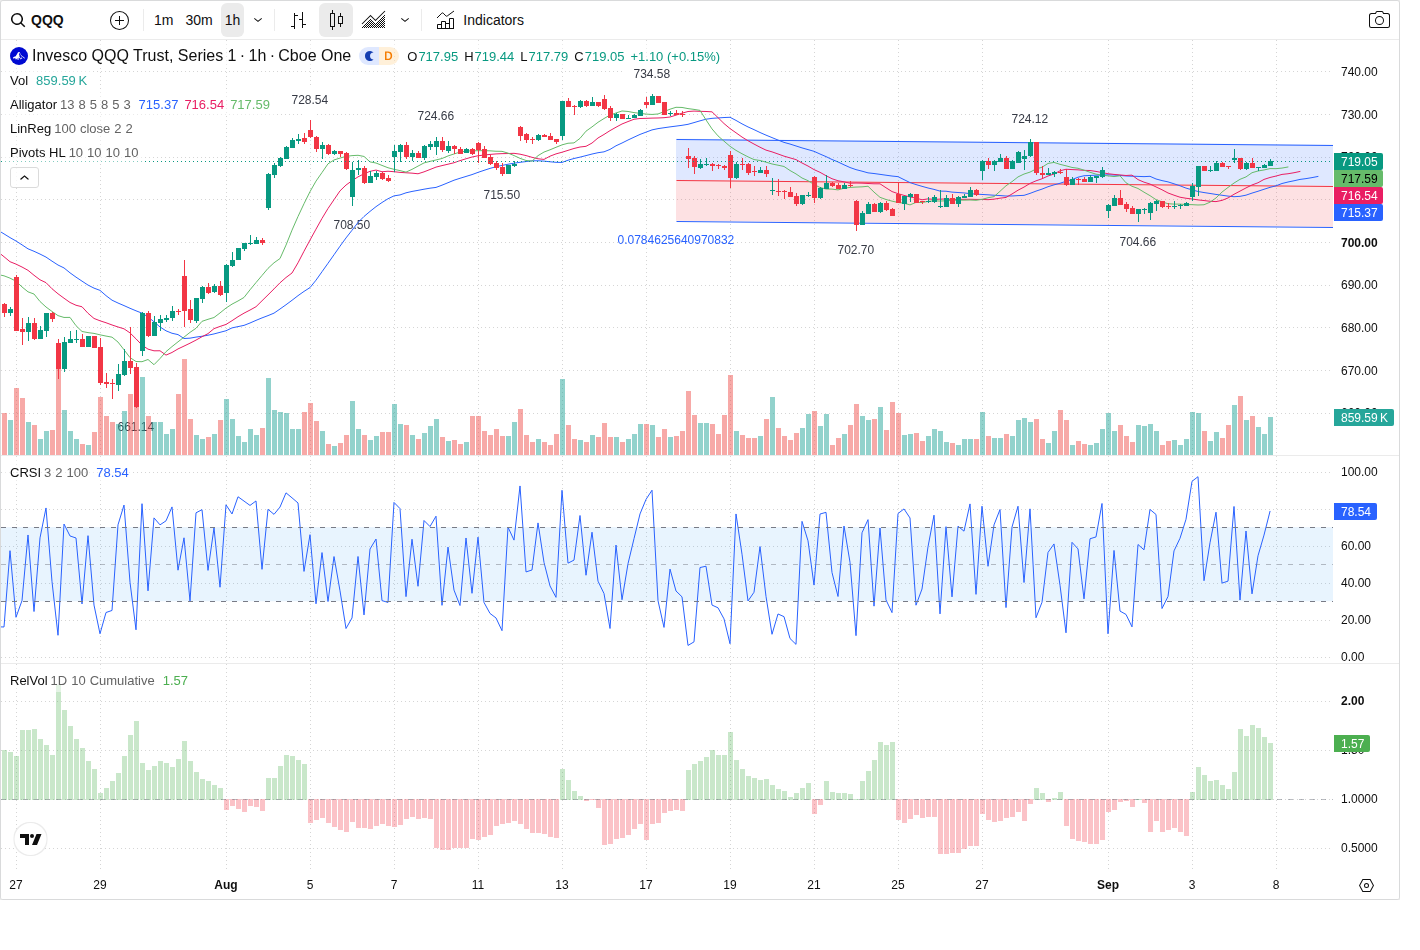1420x950 pixels.
Task: Click the 715.37 blue price label
Action: pyautogui.click(x=1359, y=213)
